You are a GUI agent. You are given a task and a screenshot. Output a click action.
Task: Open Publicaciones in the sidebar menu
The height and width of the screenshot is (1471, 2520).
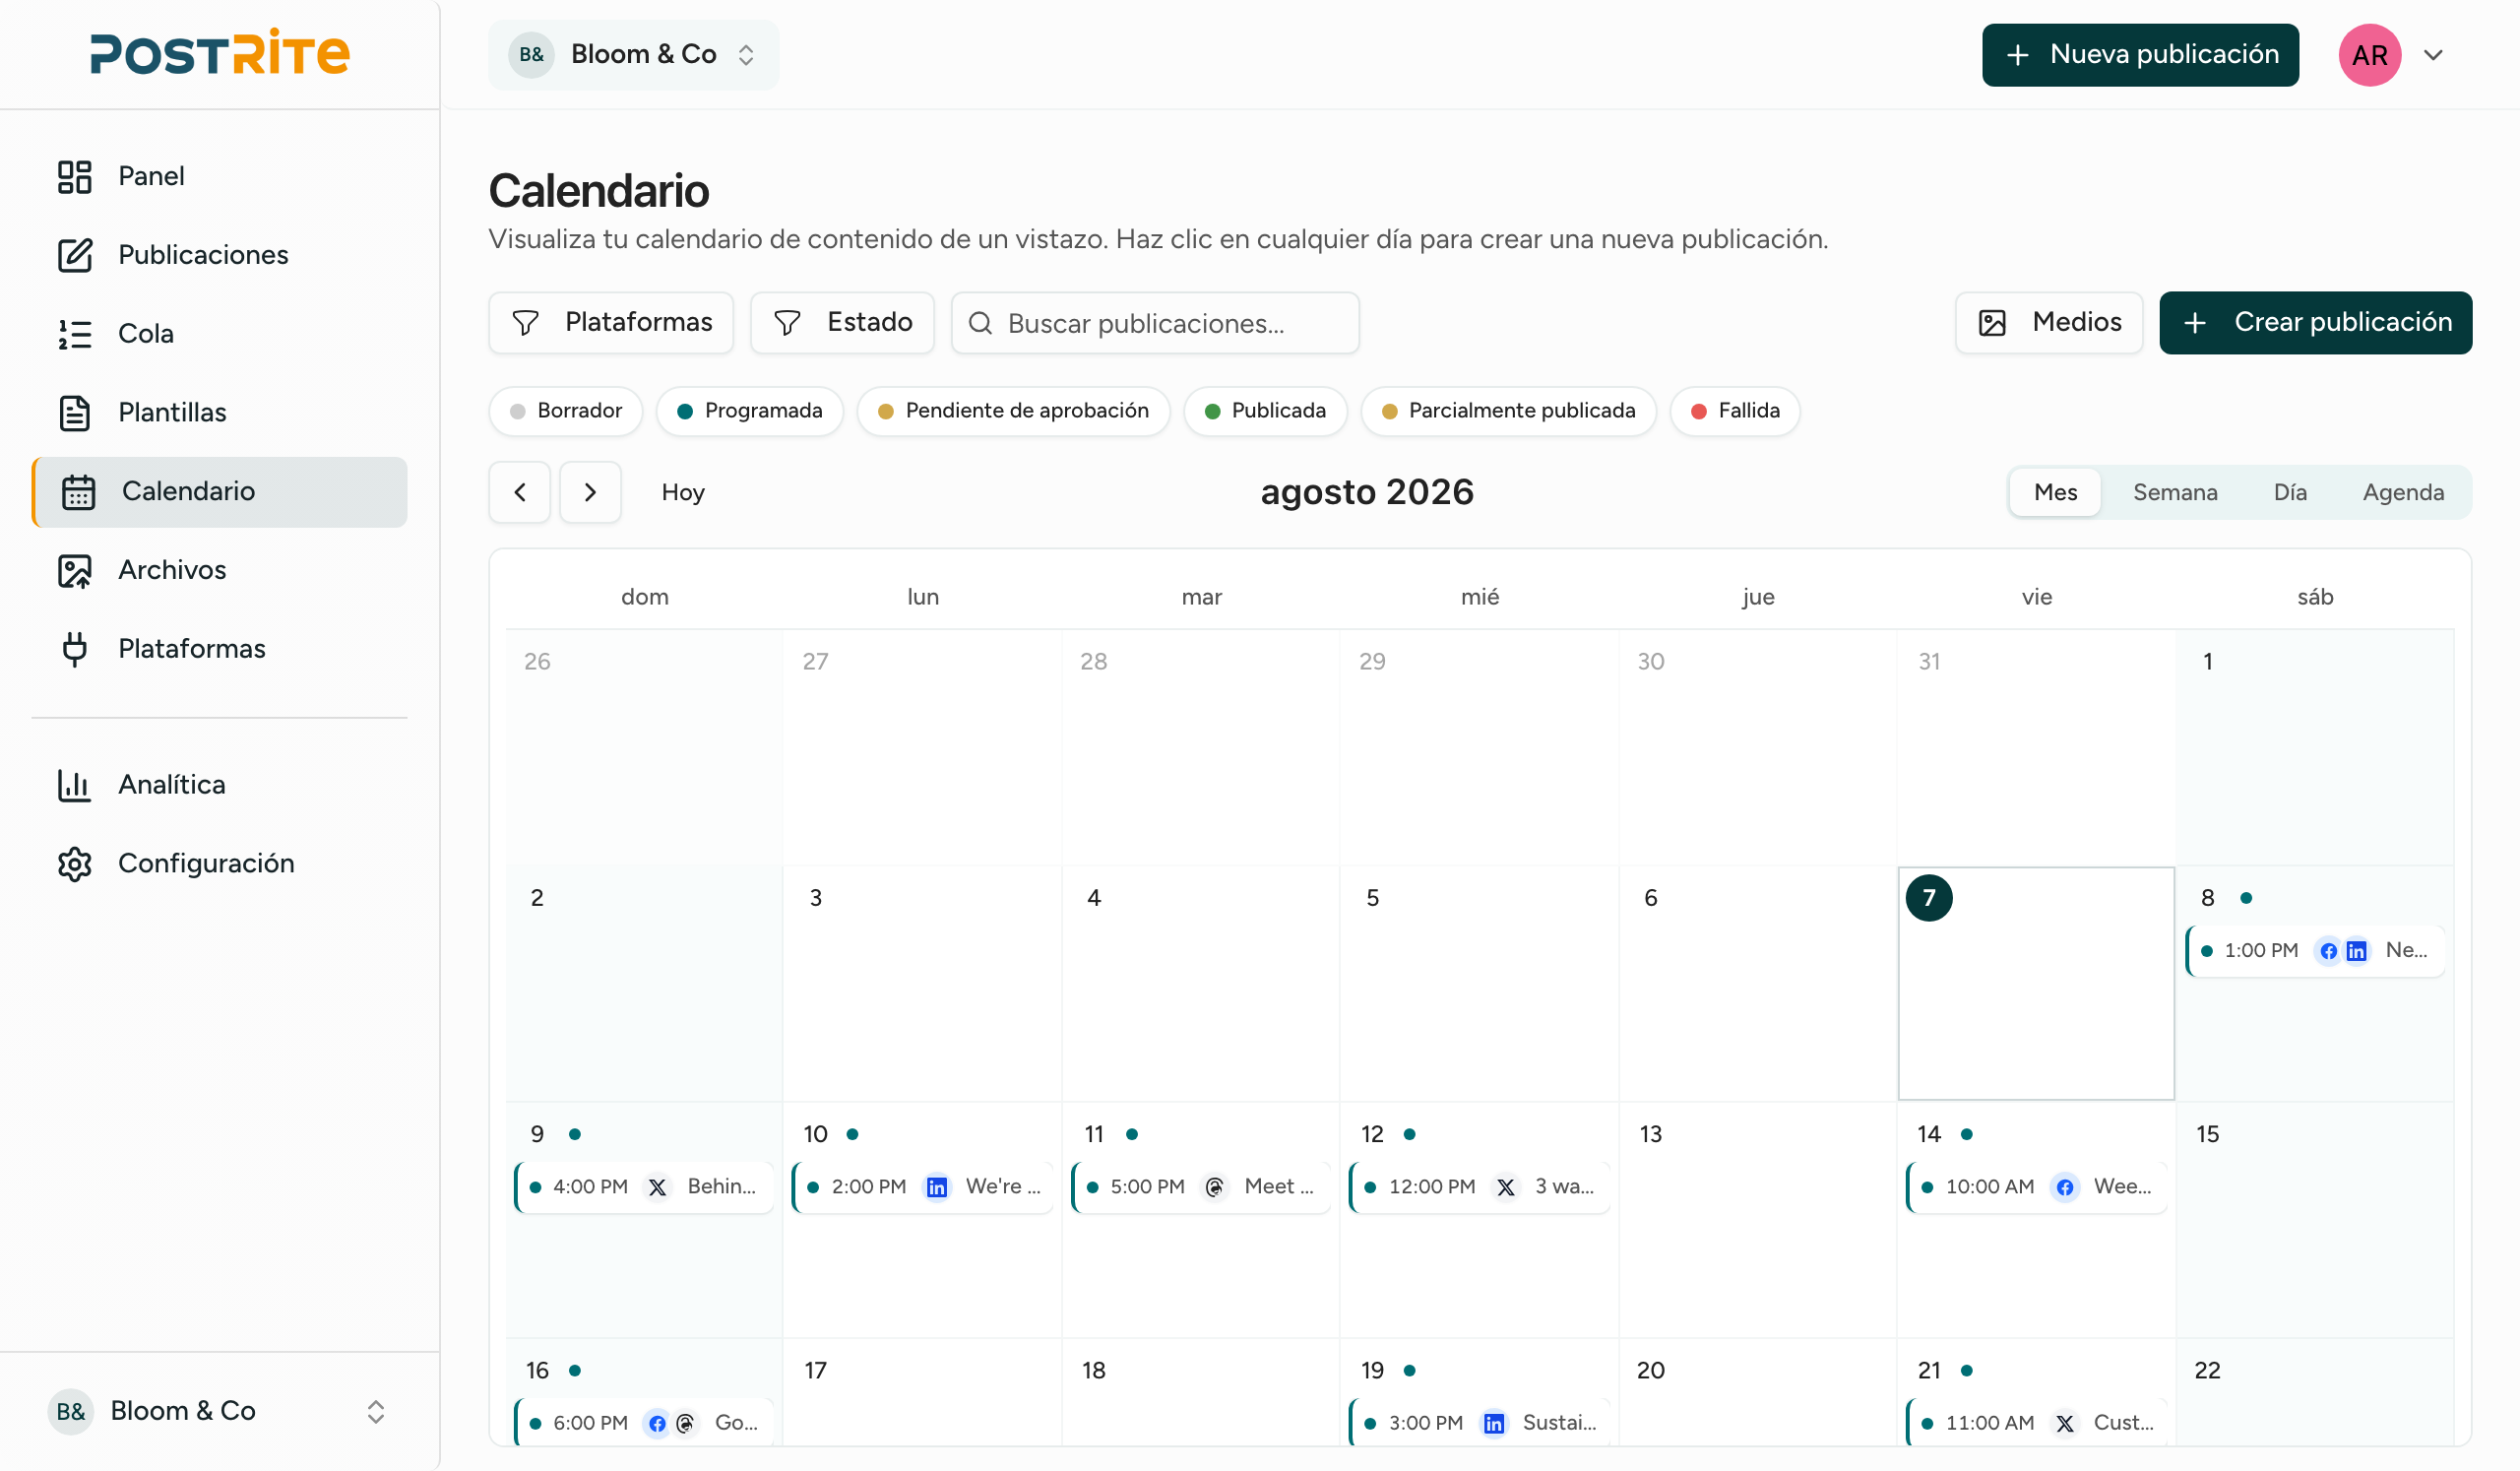[x=219, y=255]
